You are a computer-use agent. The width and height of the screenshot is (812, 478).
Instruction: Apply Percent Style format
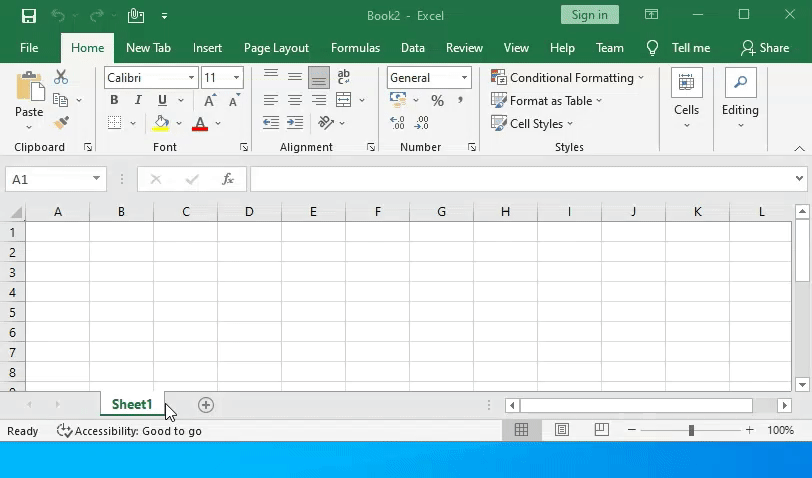click(x=438, y=100)
